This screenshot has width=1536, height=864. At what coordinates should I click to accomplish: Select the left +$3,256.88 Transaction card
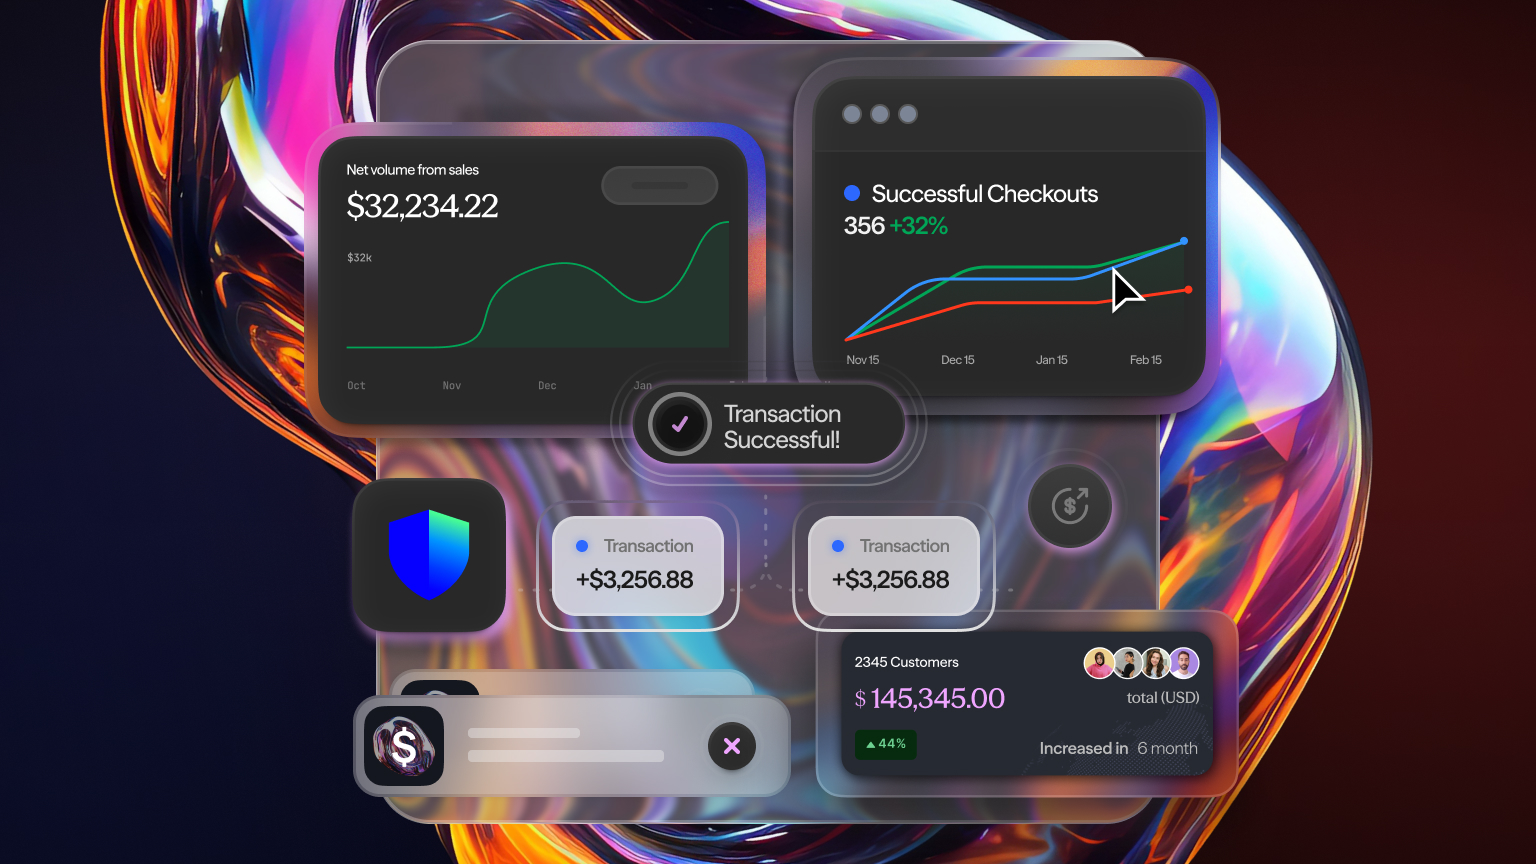[x=637, y=565]
